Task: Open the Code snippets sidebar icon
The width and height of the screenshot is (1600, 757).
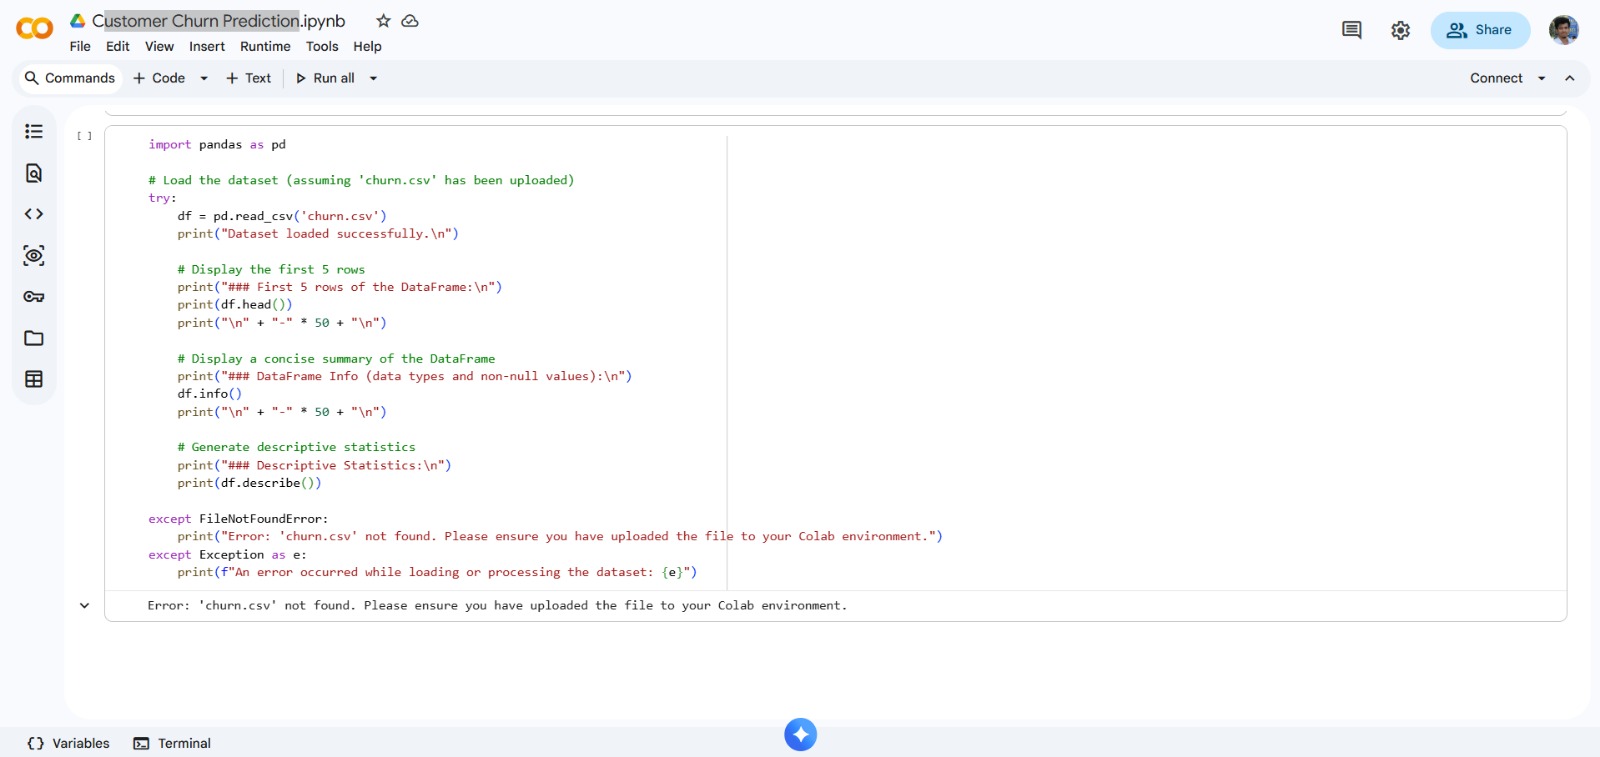Action: [x=34, y=214]
